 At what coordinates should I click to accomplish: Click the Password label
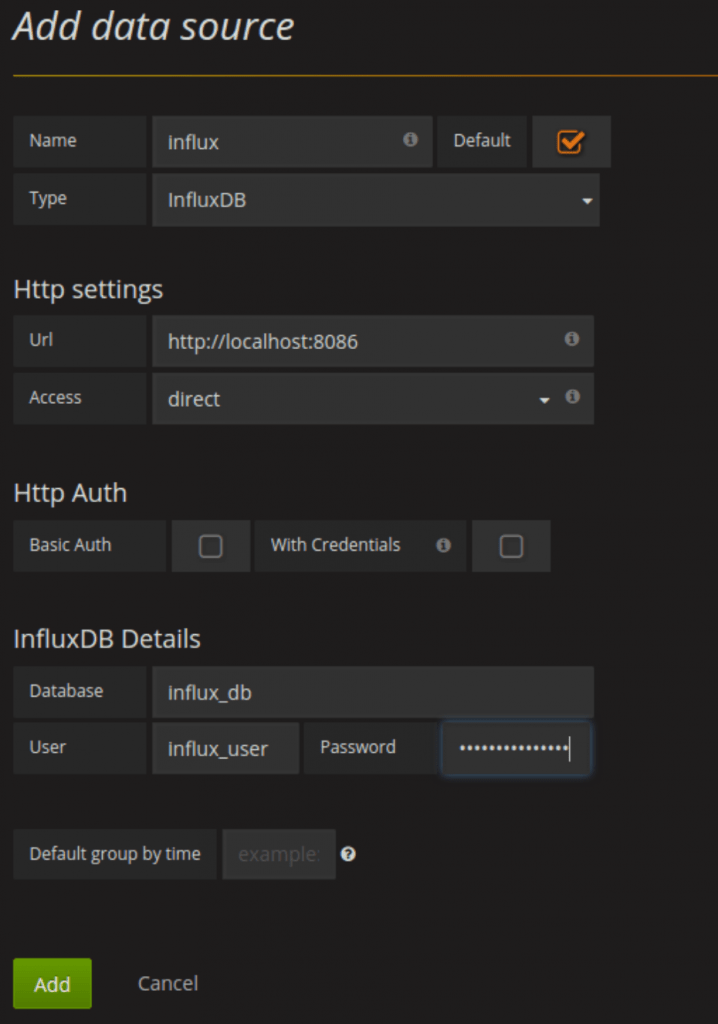coord(358,747)
